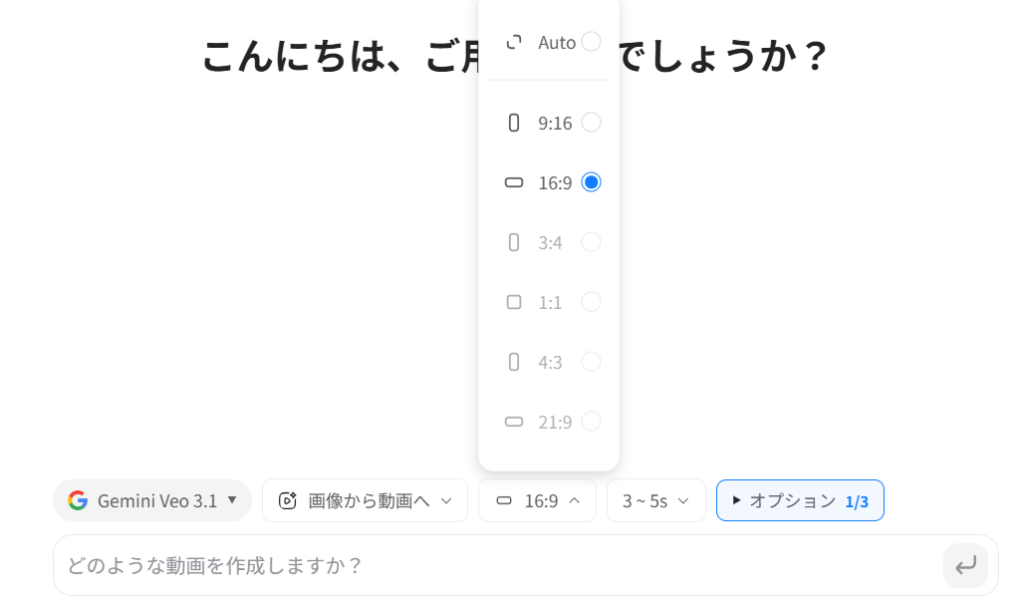Click the 9:16 portrait shape icon
The height and width of the screenshot is (612, 1024).
tap(514, 123)
